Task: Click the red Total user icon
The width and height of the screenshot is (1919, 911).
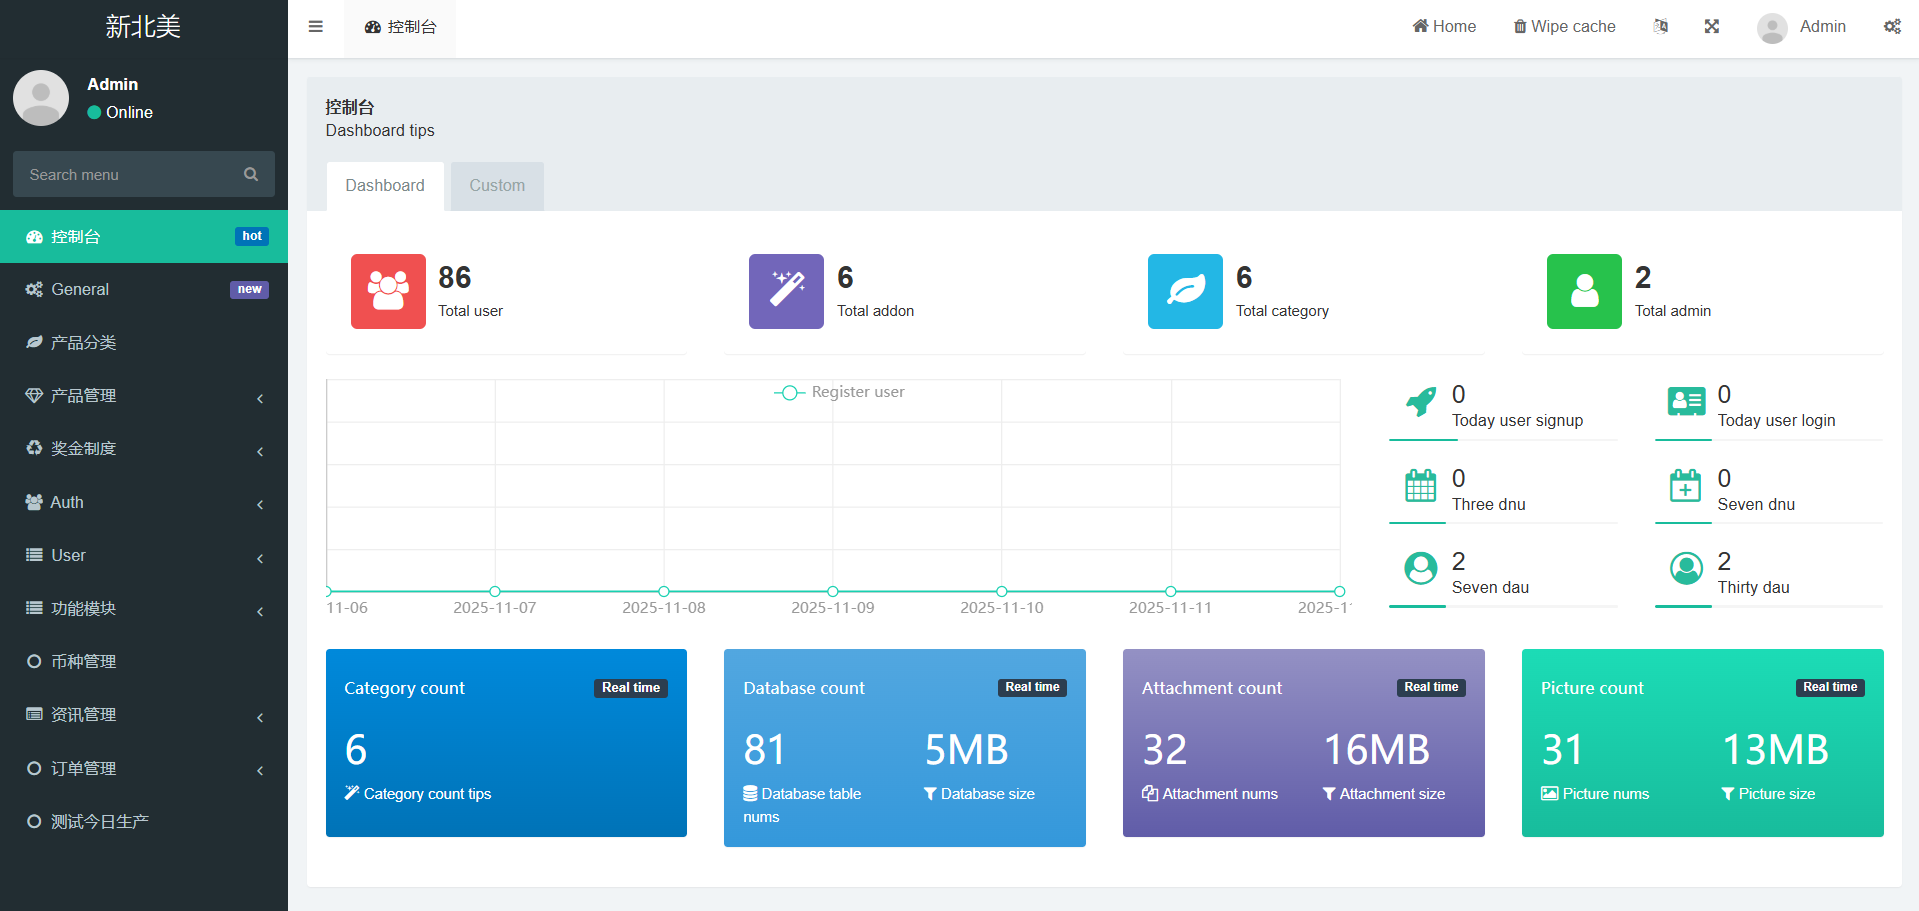Action: [x=388, y=291]
